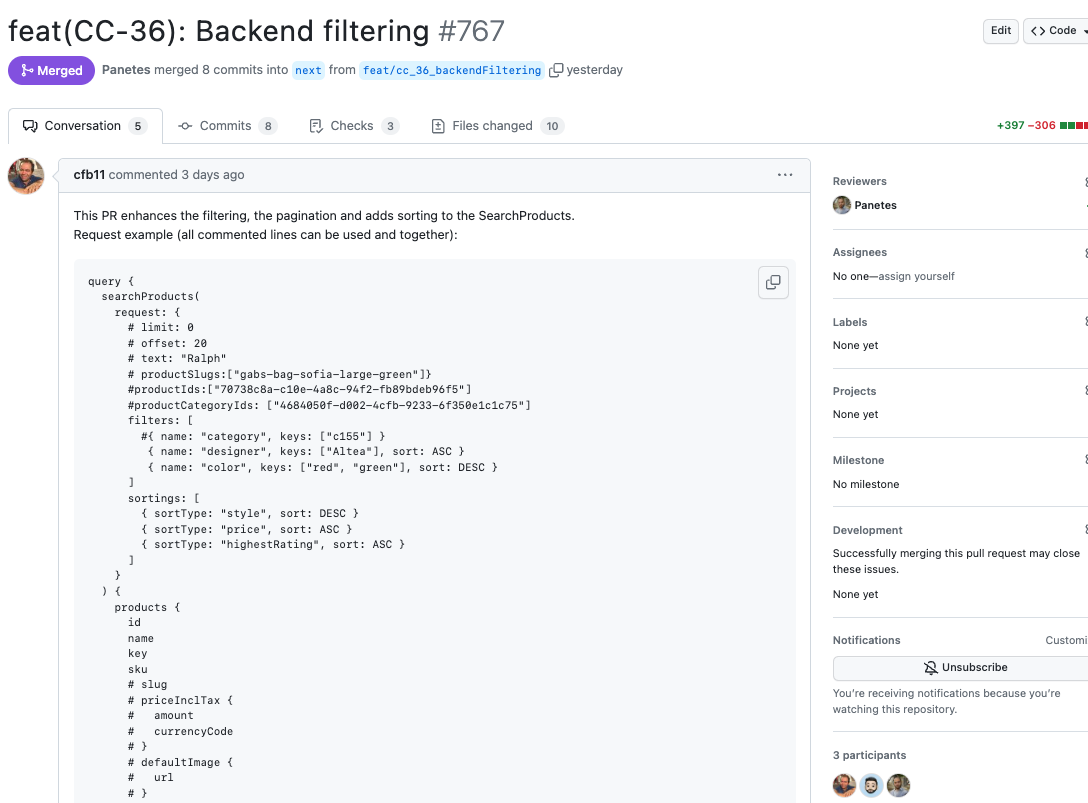Image resolution: width=1088 pixels, height=803 pixels.
Task: Open the Commits tab
Action: tap(226, 126)
